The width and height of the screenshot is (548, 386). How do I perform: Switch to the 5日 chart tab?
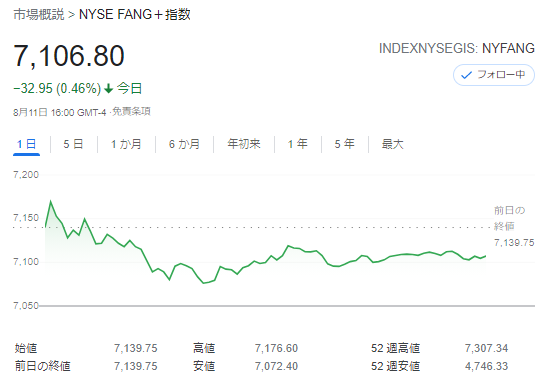click(x=73, y=144)
